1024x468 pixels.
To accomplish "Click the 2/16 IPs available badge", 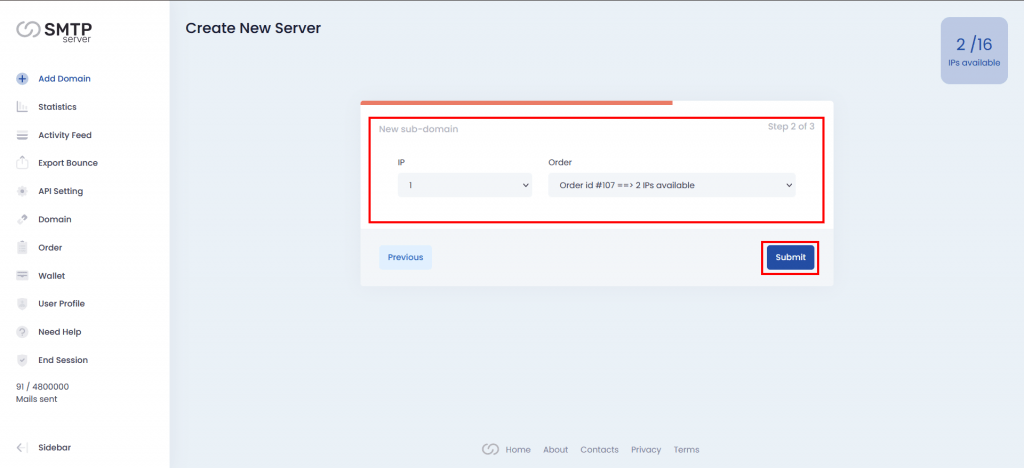I will pos(974,51).
